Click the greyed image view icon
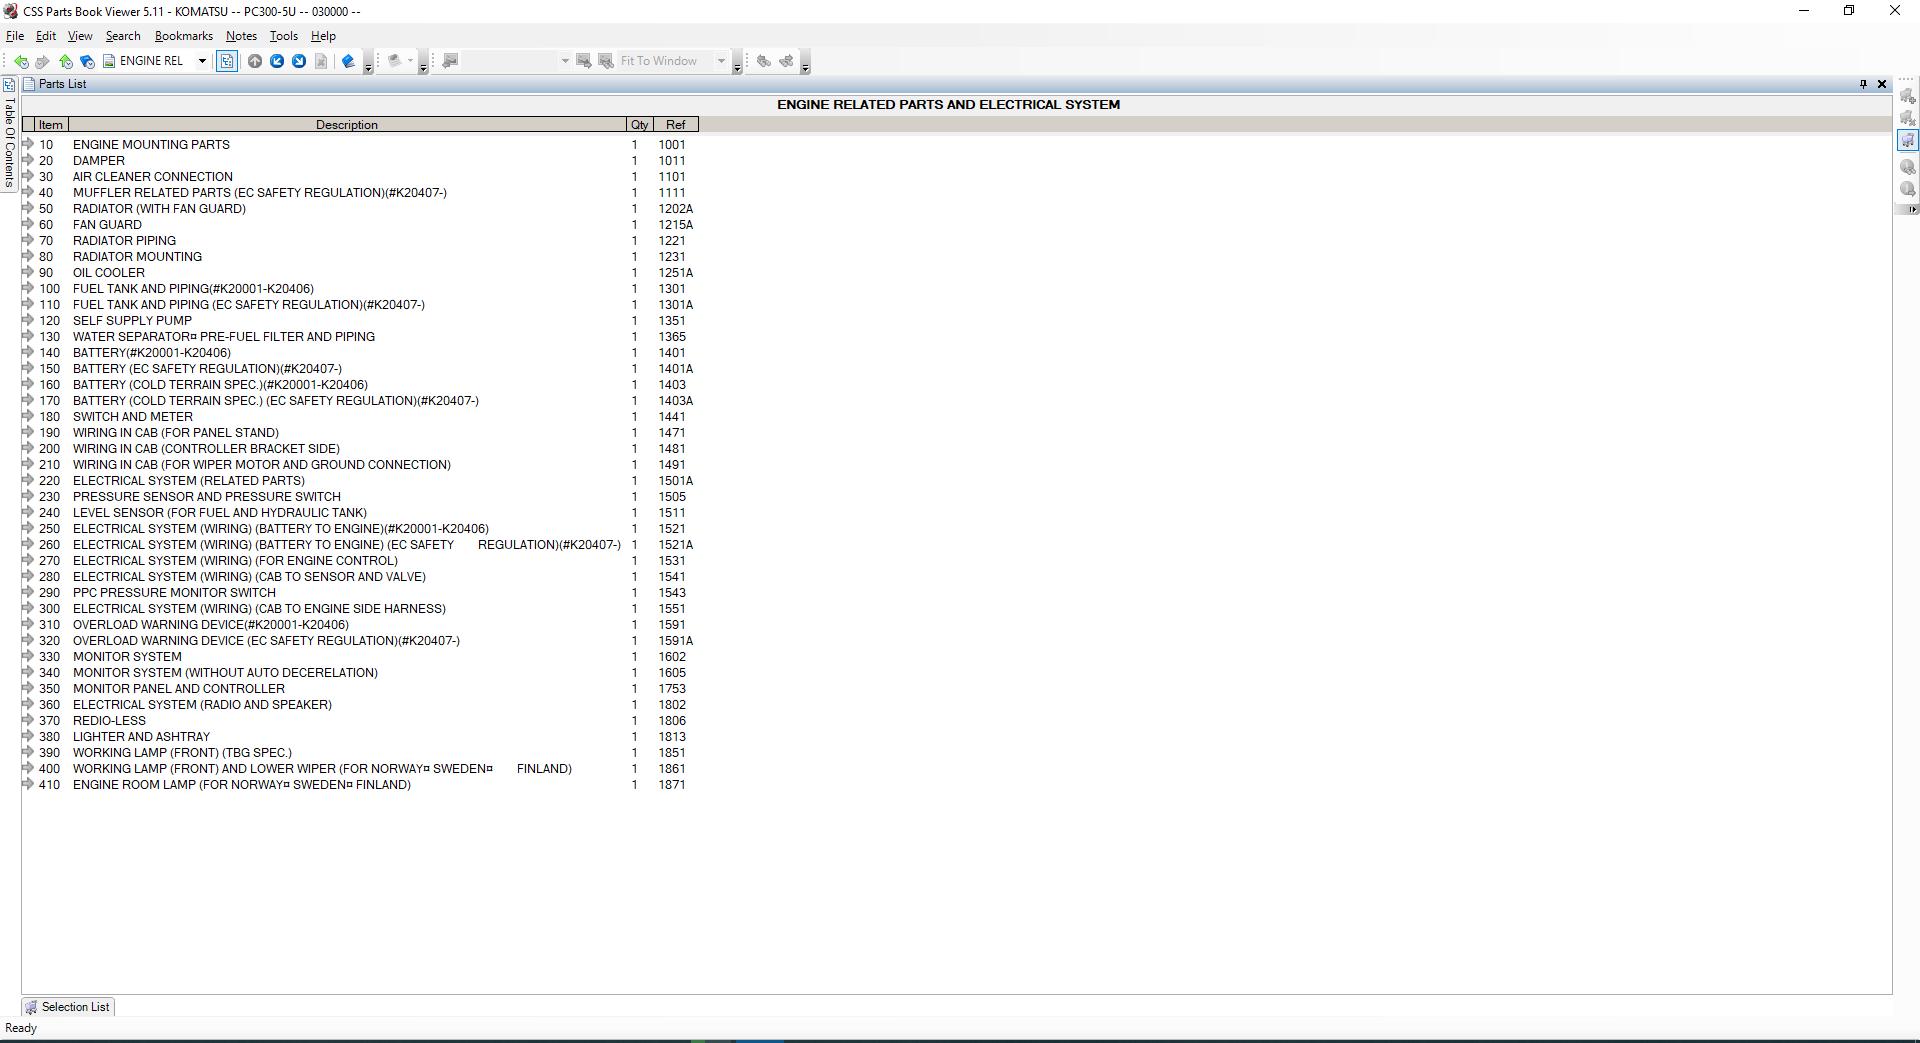Screen dimensions: 1920x1043 (450, 61)
